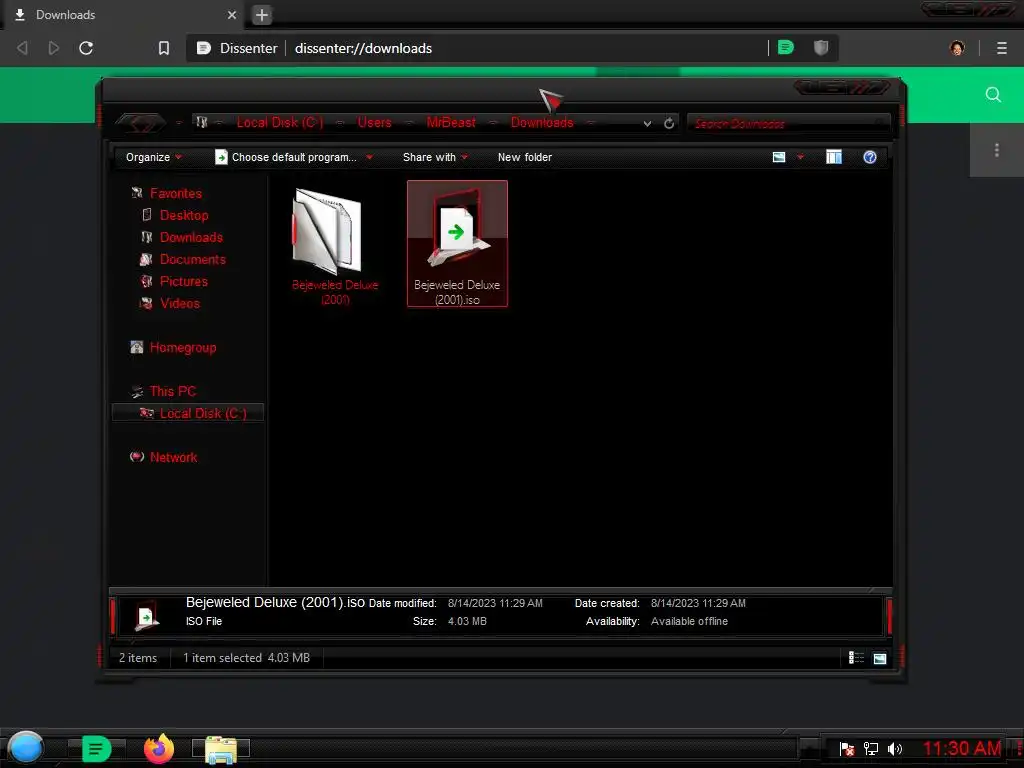Expand the address path history dropdown
The image size is (1024, 768).
tap(647, 123)
